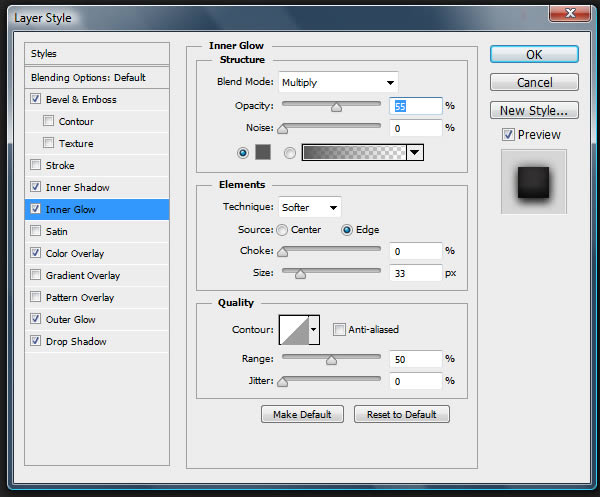Open the gradient picker dropdown arrow
Image resolution: width=600 pixels, height=497 pixels.
point(414,153)
